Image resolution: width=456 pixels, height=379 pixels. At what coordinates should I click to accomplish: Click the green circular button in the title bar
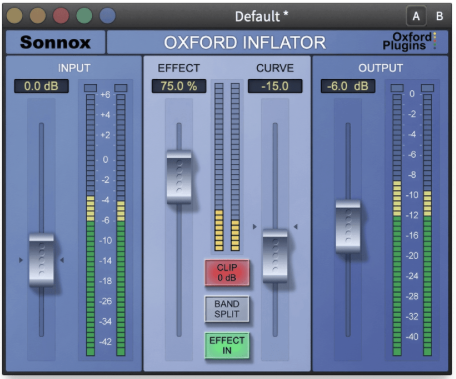tap(84, 15)
